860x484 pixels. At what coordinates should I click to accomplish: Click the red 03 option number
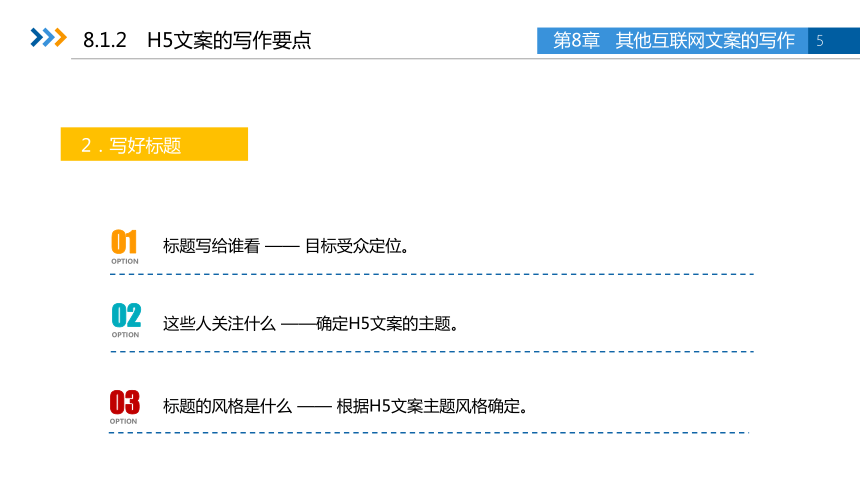pyautogui.click(x=125, y=402)
